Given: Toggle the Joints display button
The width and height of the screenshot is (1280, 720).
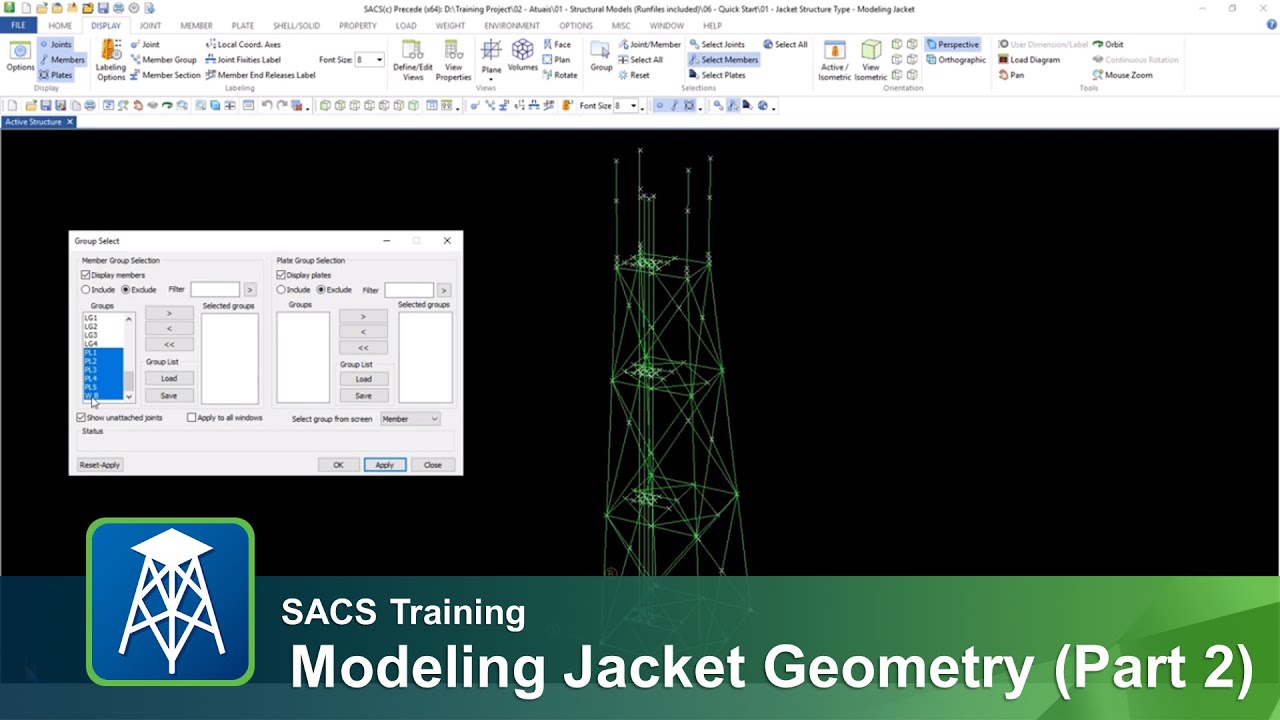Looking at the screenshot, I should pos(55,45).
